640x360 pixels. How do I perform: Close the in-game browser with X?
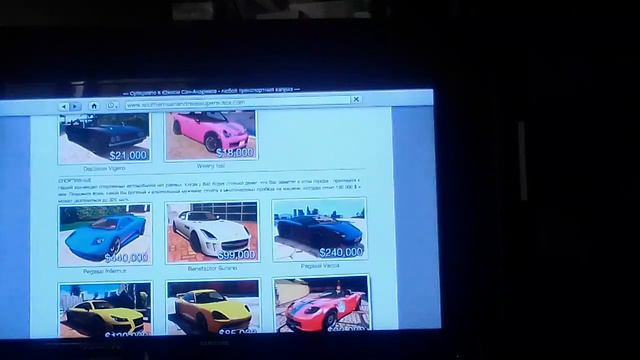coord(356,99)
